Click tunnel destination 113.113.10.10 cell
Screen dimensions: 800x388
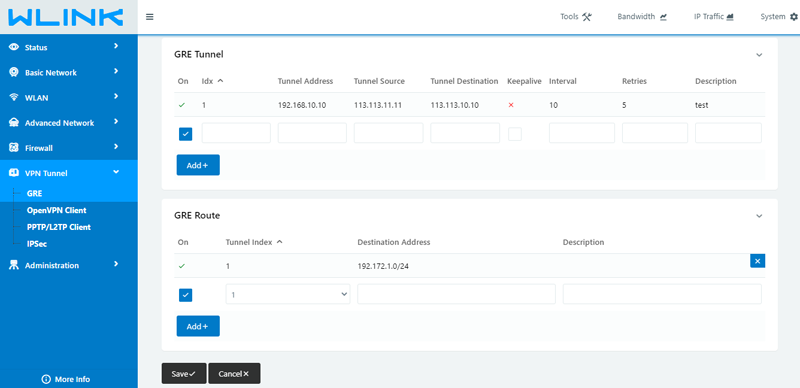455,106
